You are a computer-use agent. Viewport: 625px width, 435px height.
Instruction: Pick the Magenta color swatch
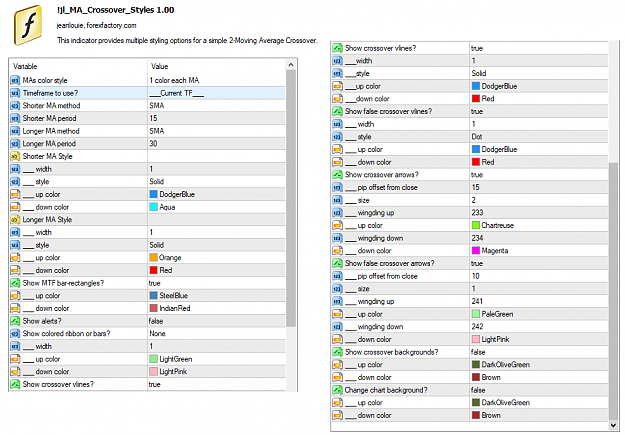coord(476,251)
